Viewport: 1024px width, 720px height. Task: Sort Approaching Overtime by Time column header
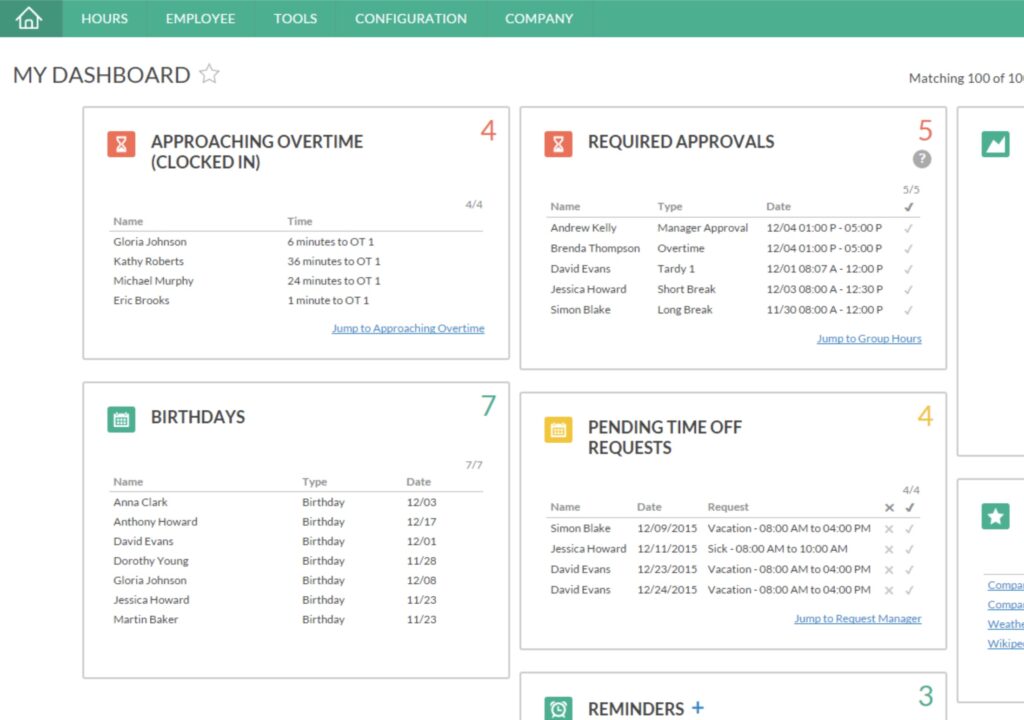point(300,221)
